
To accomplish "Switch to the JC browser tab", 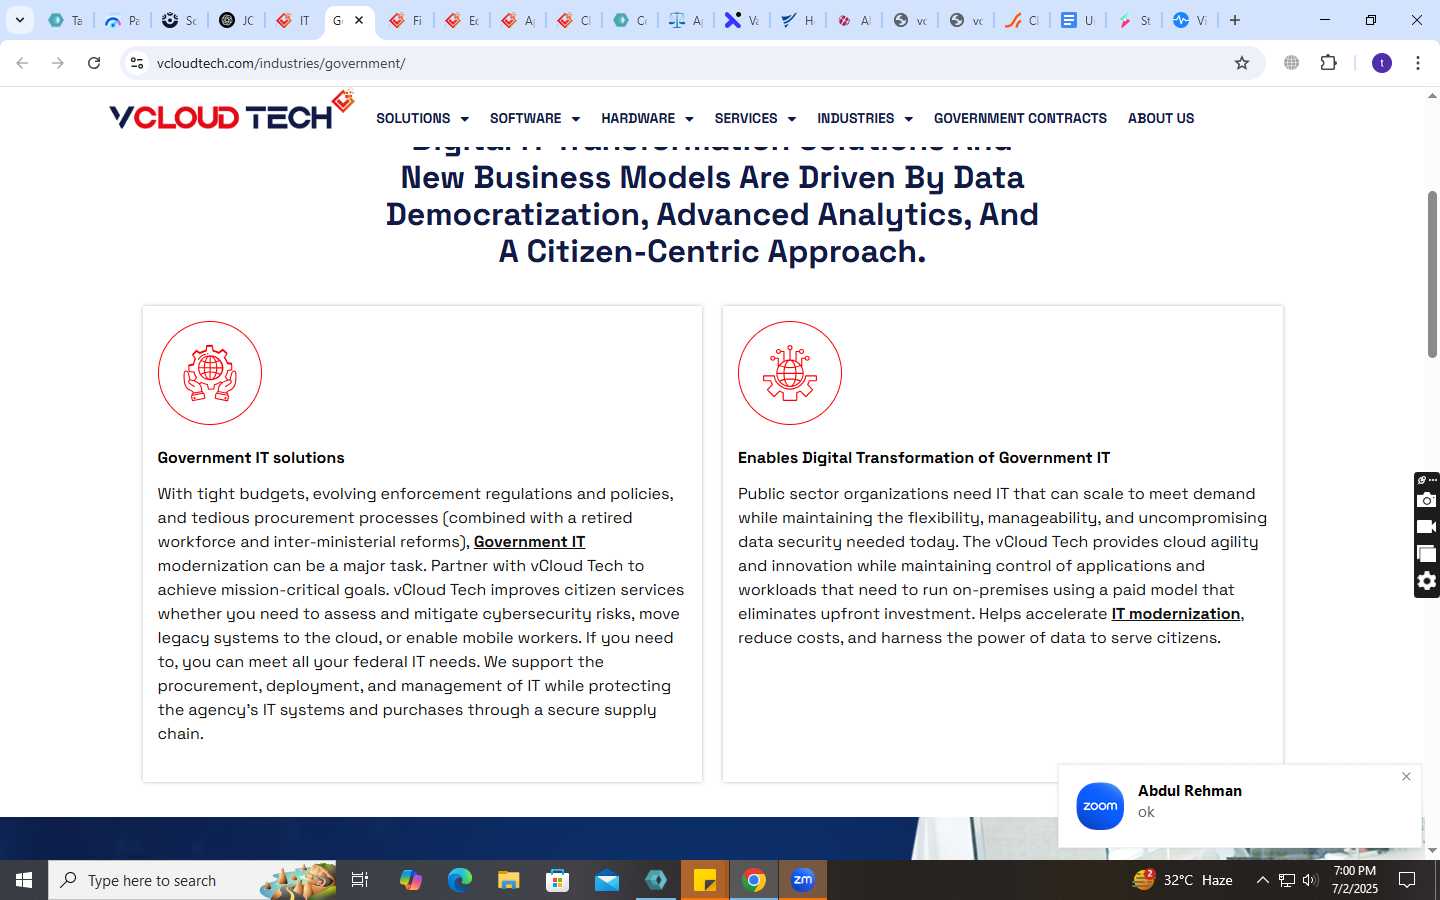I will pyautogui.click(x=237, y=20).
